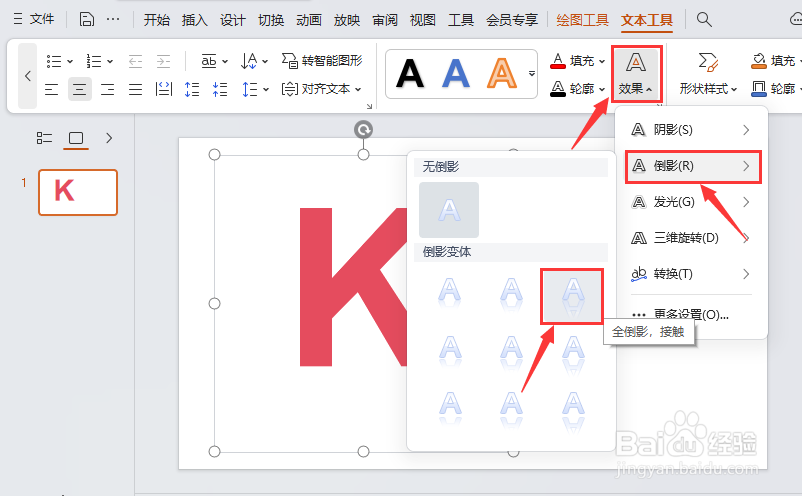The height and width of the screenshot is (496, 802).
Task: Switch to the 动画 tab
Action: 308,20
